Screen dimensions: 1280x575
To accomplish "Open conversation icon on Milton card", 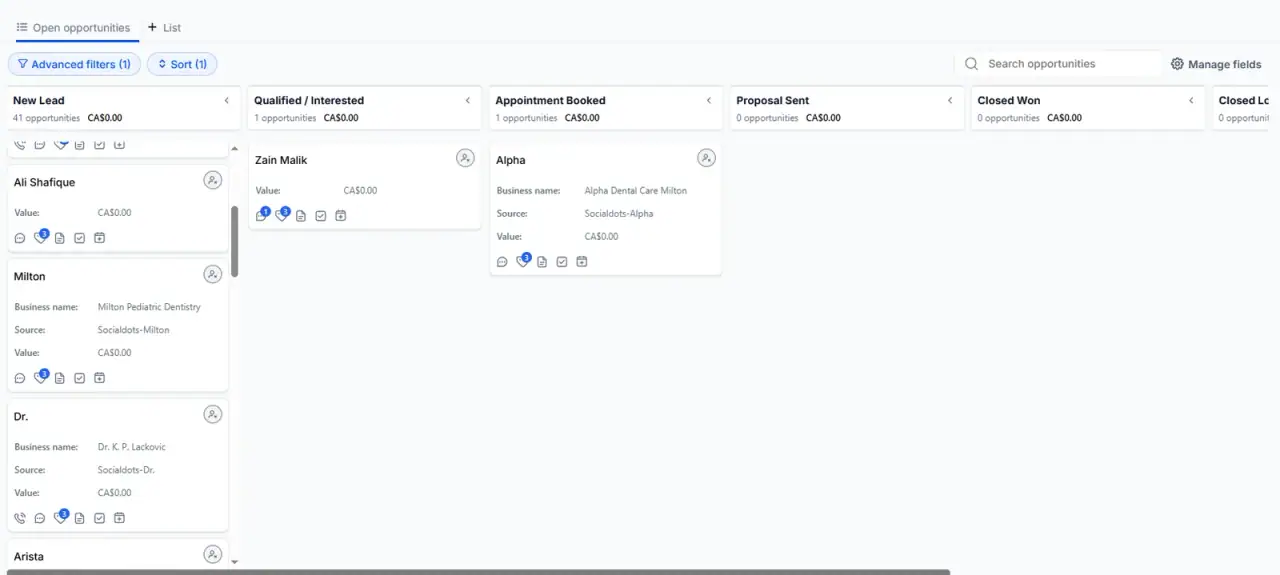I will point(20,378).
